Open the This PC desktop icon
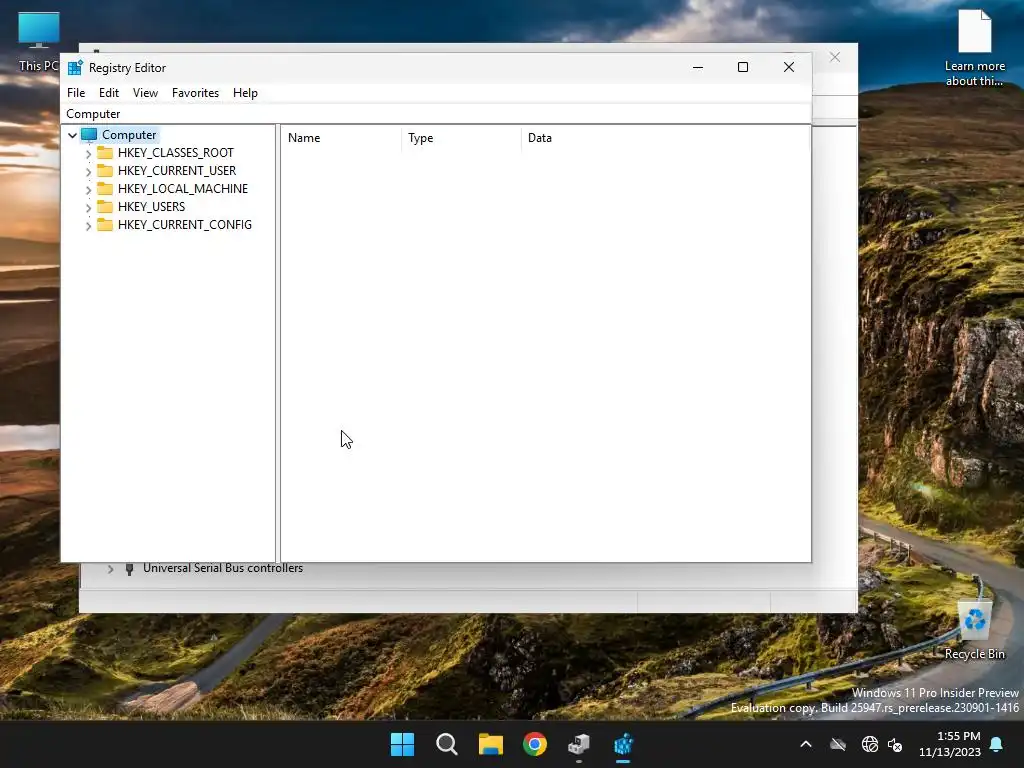The width and height of the screenshot is (1024, 768). point(39,40)
